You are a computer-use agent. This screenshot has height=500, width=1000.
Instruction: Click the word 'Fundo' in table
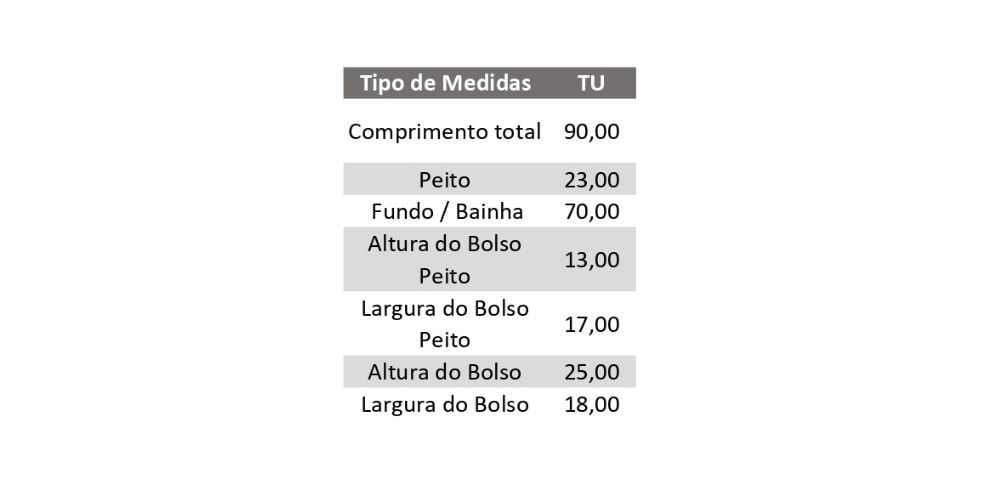tap(401, 212)
